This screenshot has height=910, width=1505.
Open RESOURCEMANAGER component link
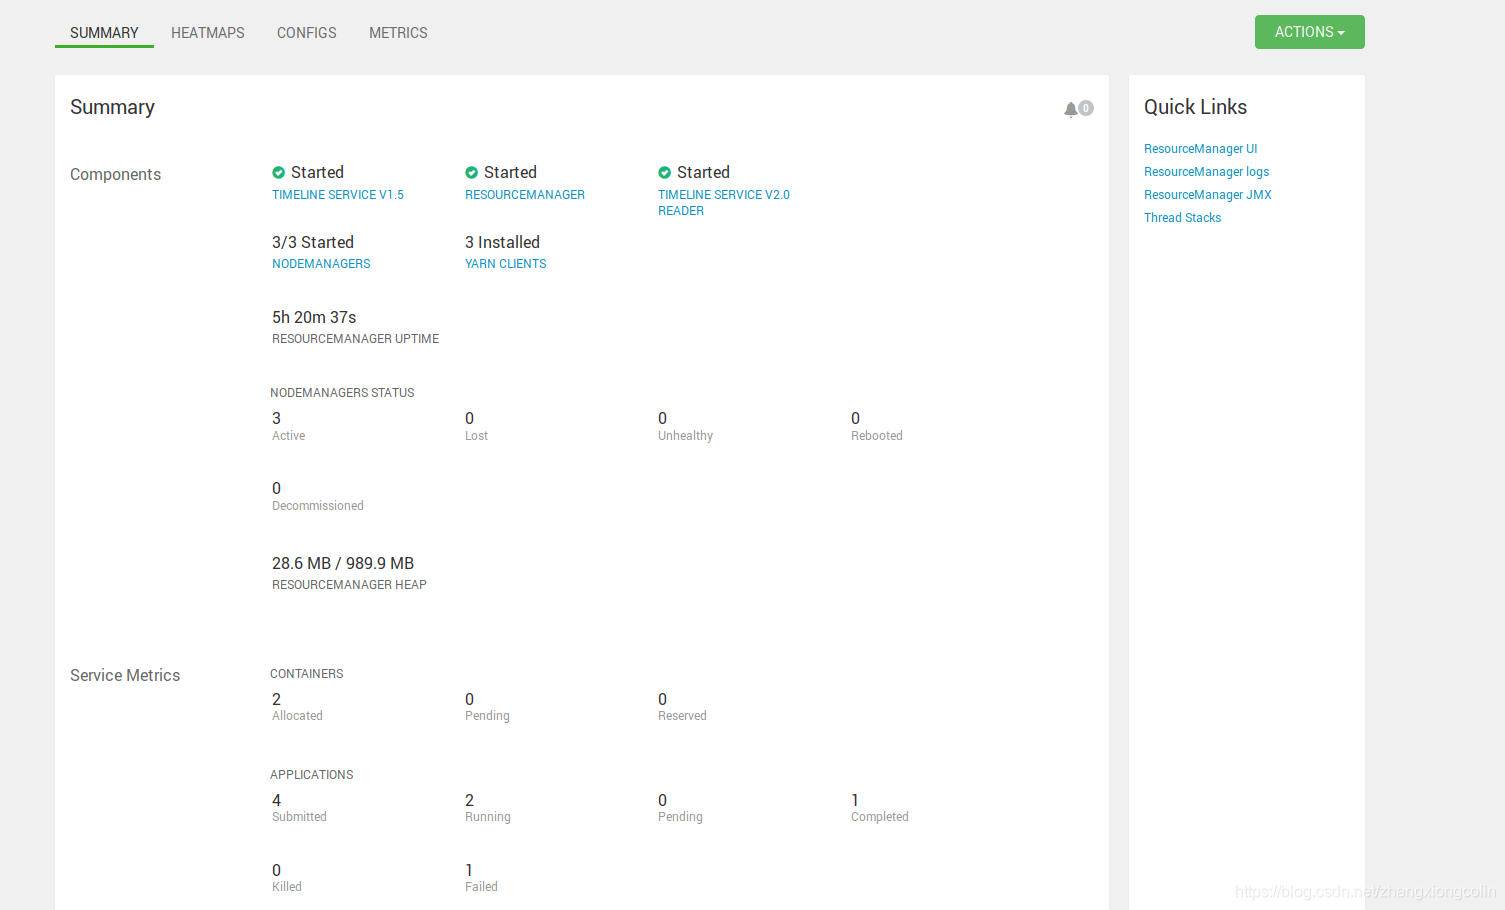point(525,195)
